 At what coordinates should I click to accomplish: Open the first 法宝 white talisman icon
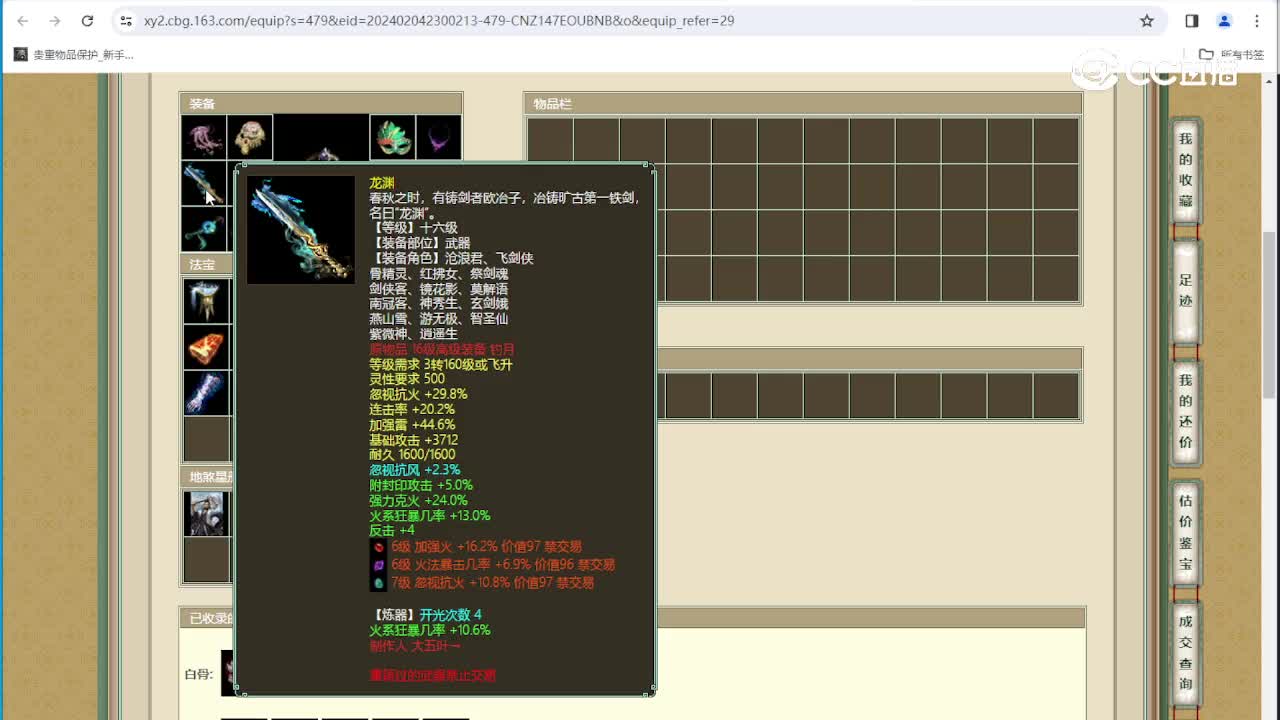(x=207, y=301)
